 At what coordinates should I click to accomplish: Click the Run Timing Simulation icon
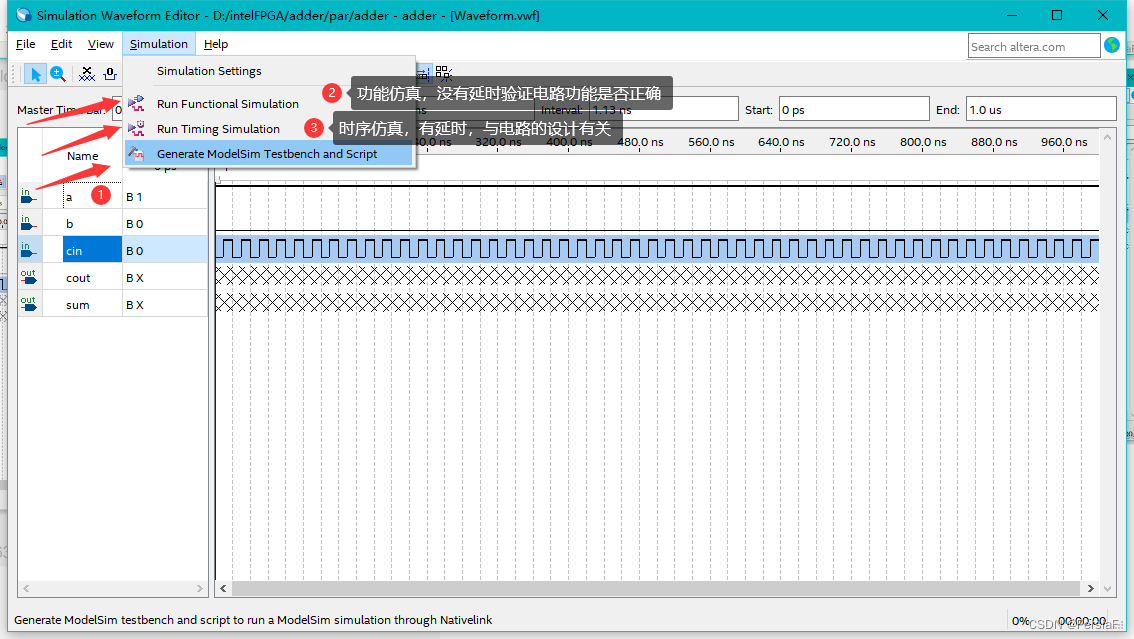[x=136, y=129]
